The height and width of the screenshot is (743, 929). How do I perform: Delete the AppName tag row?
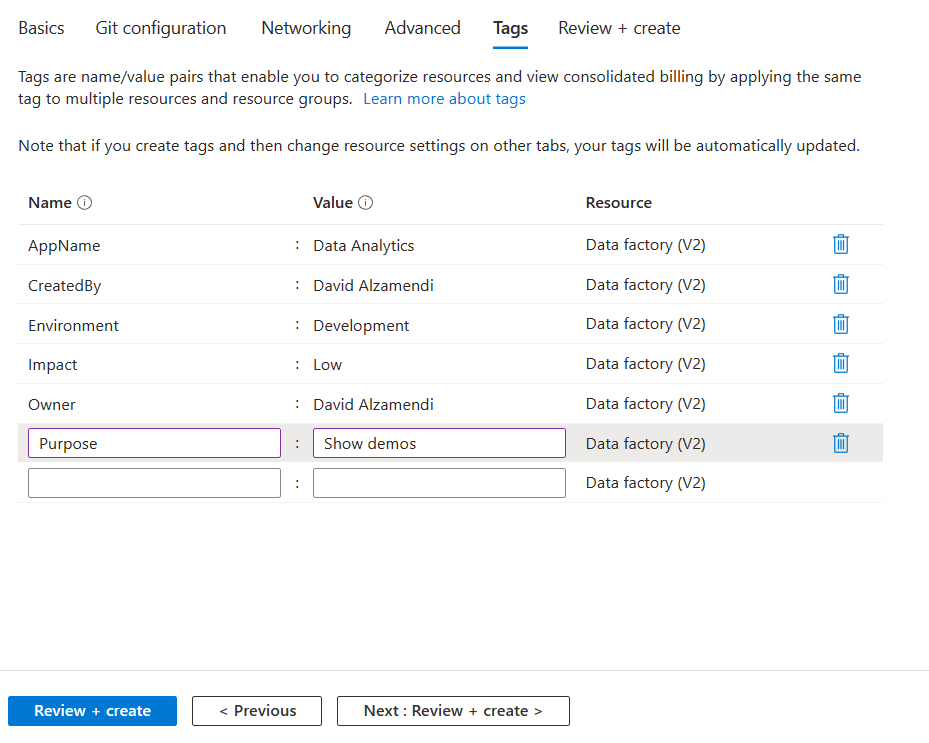[841, 244]
